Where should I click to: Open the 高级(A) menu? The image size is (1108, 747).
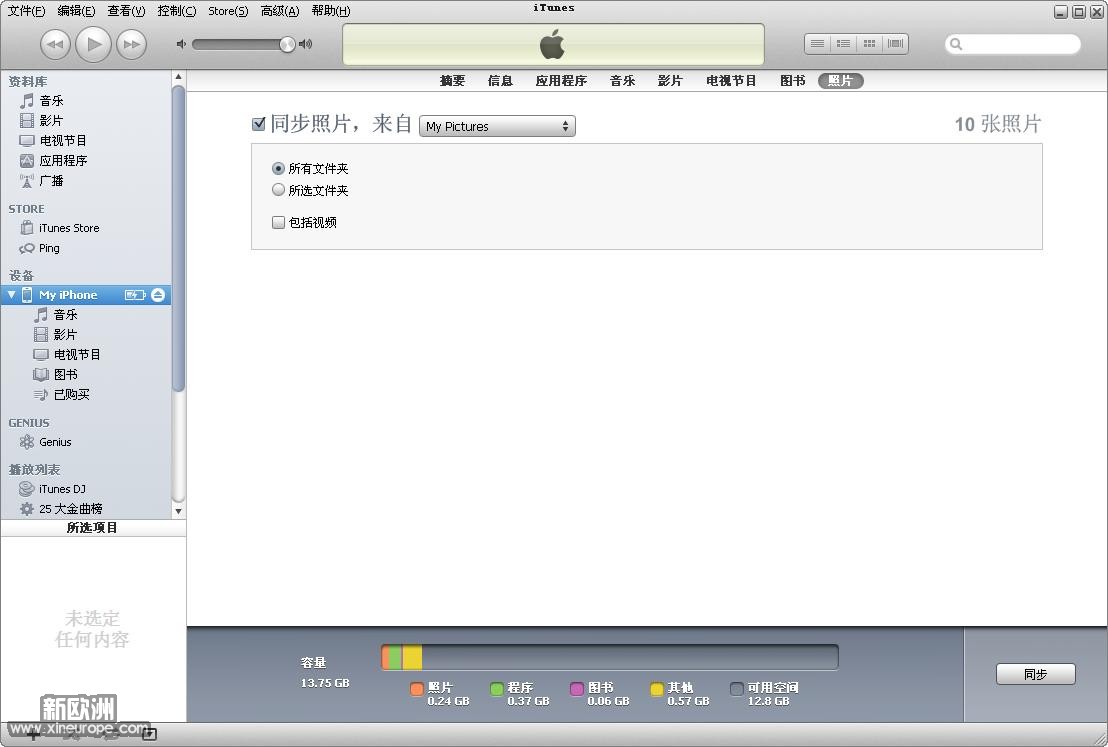point(280,11)
